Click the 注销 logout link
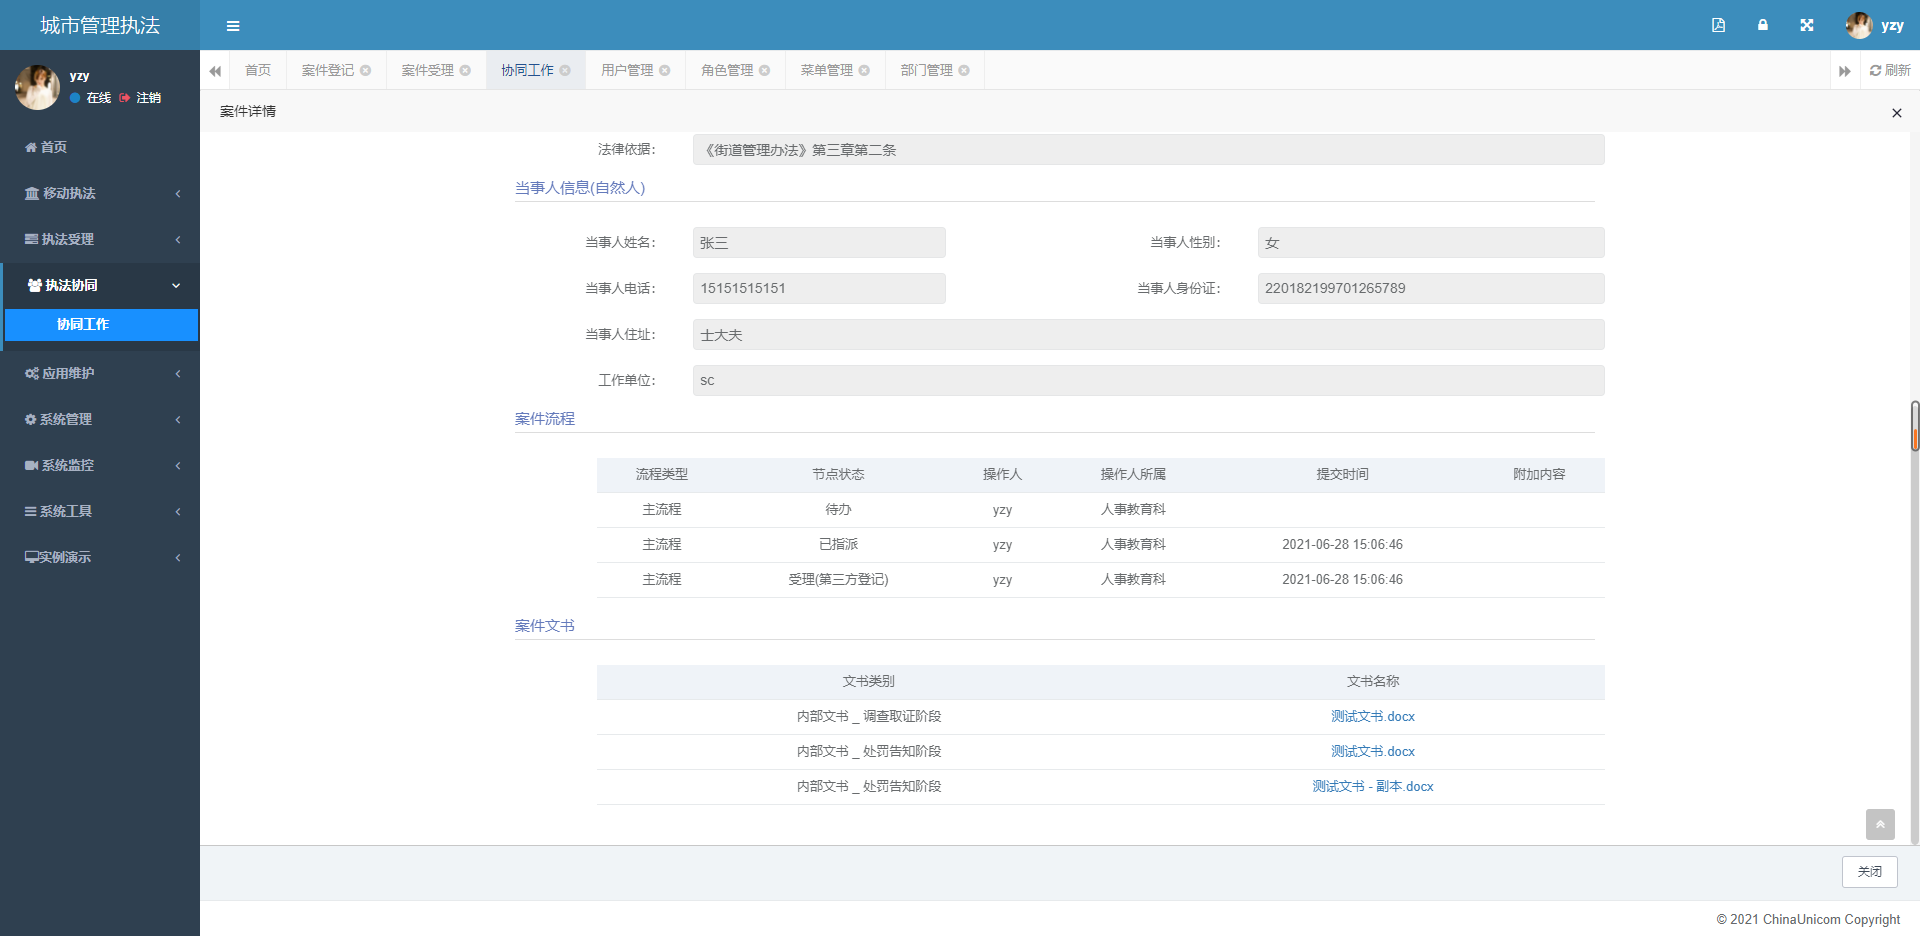This screenshot has width=1920, height=936. tap(140, 98)
